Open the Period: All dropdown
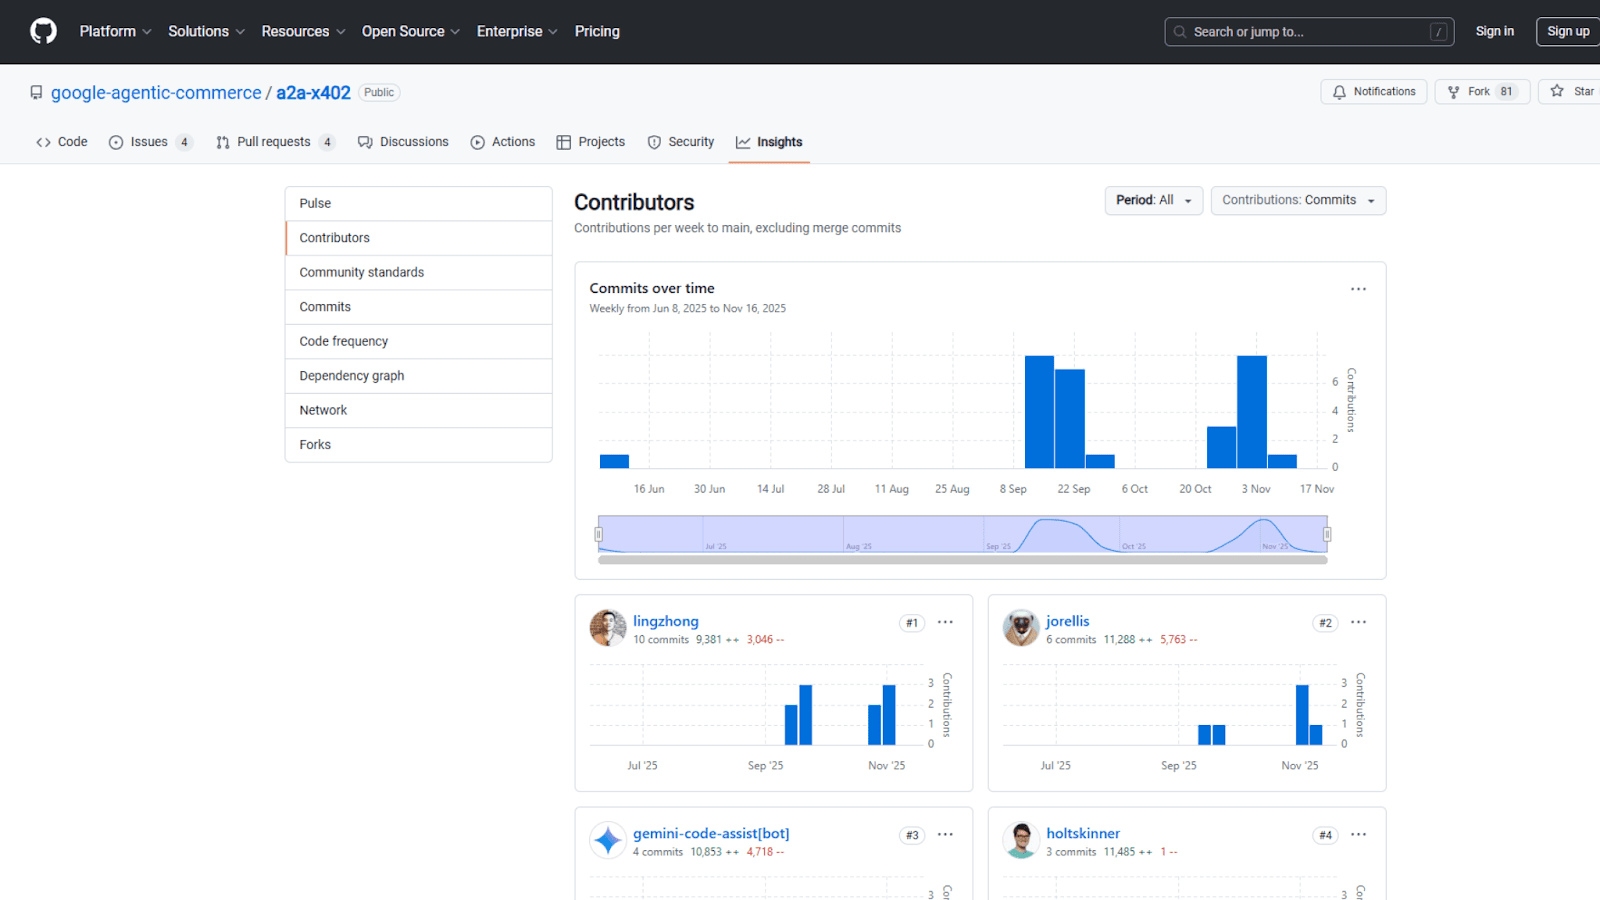 [x=1153, y=200]
